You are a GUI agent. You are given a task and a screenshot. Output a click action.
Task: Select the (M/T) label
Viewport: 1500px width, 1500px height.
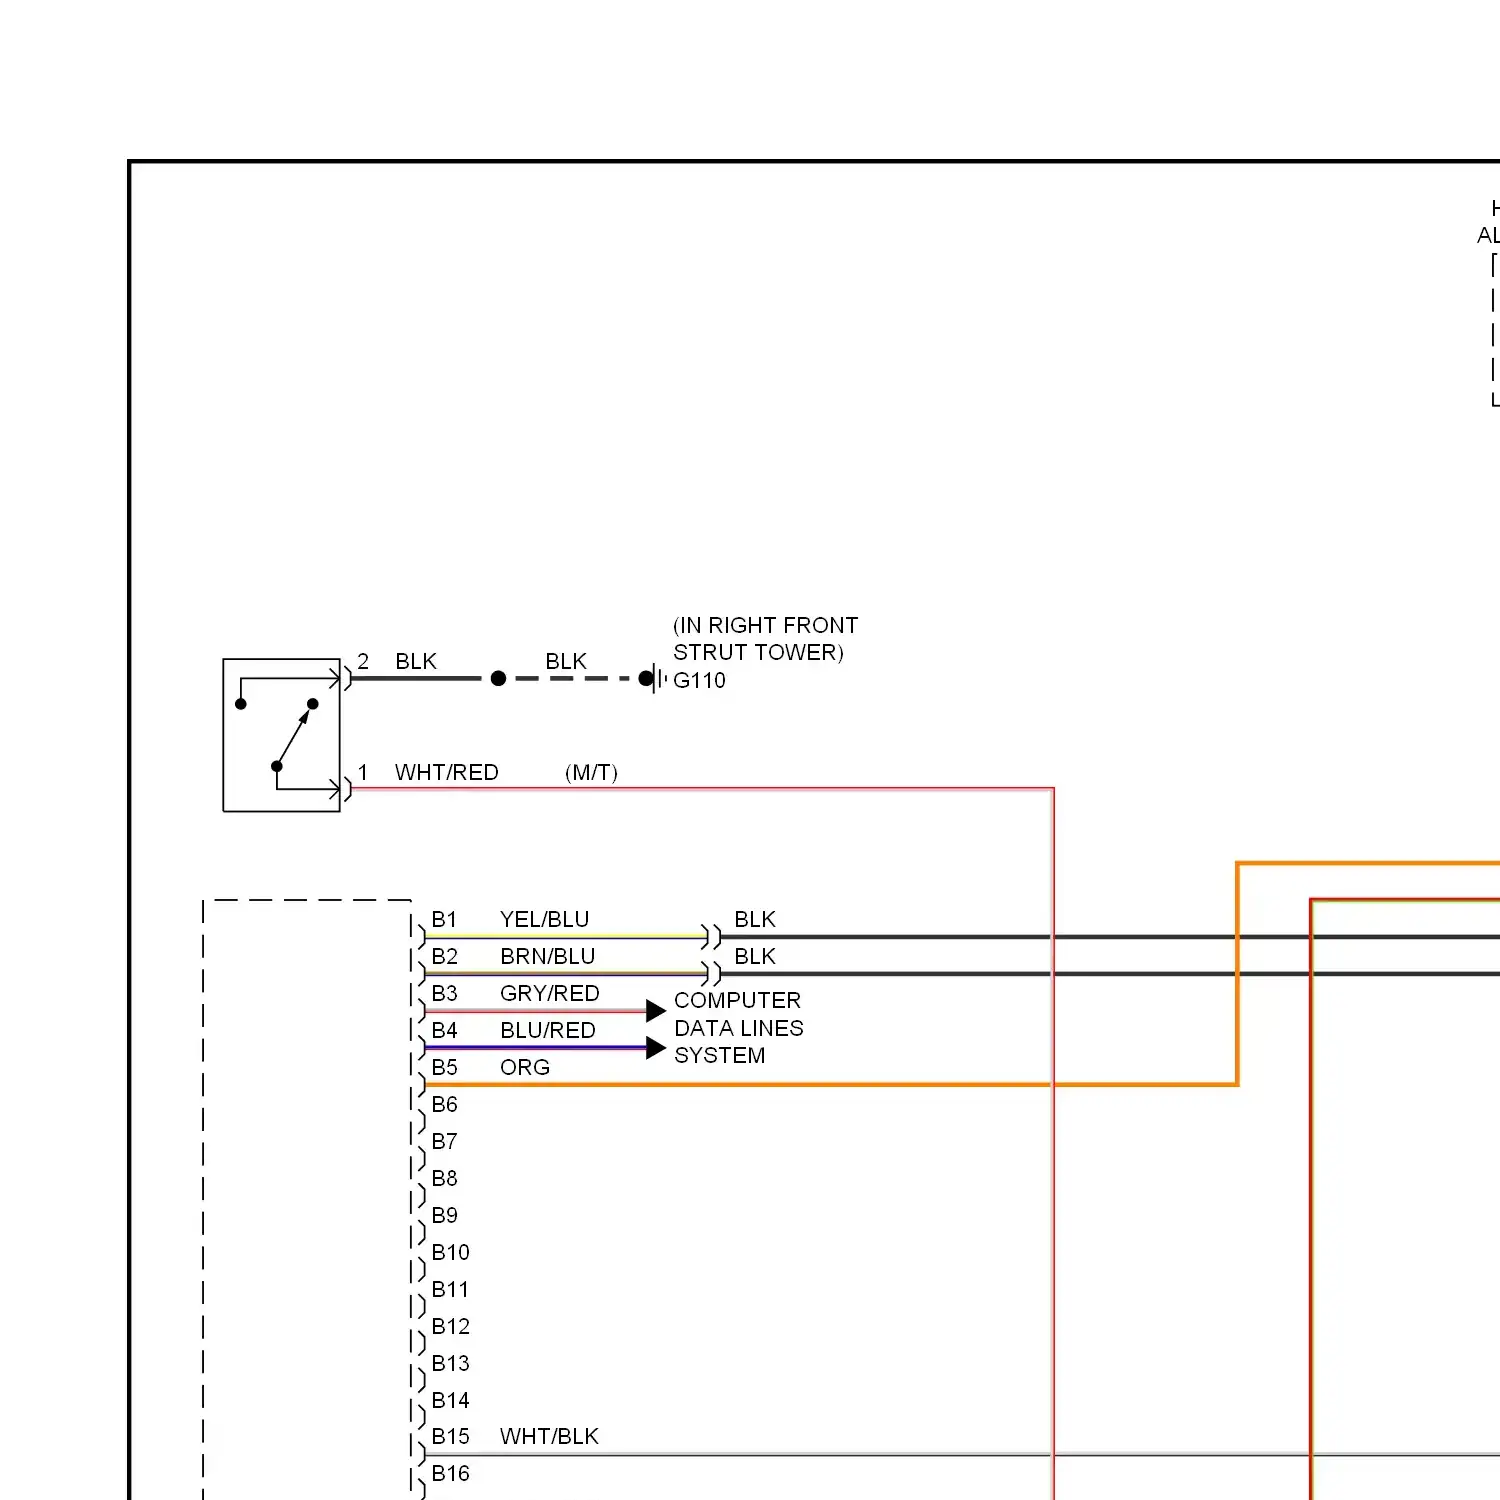(591, 772)
